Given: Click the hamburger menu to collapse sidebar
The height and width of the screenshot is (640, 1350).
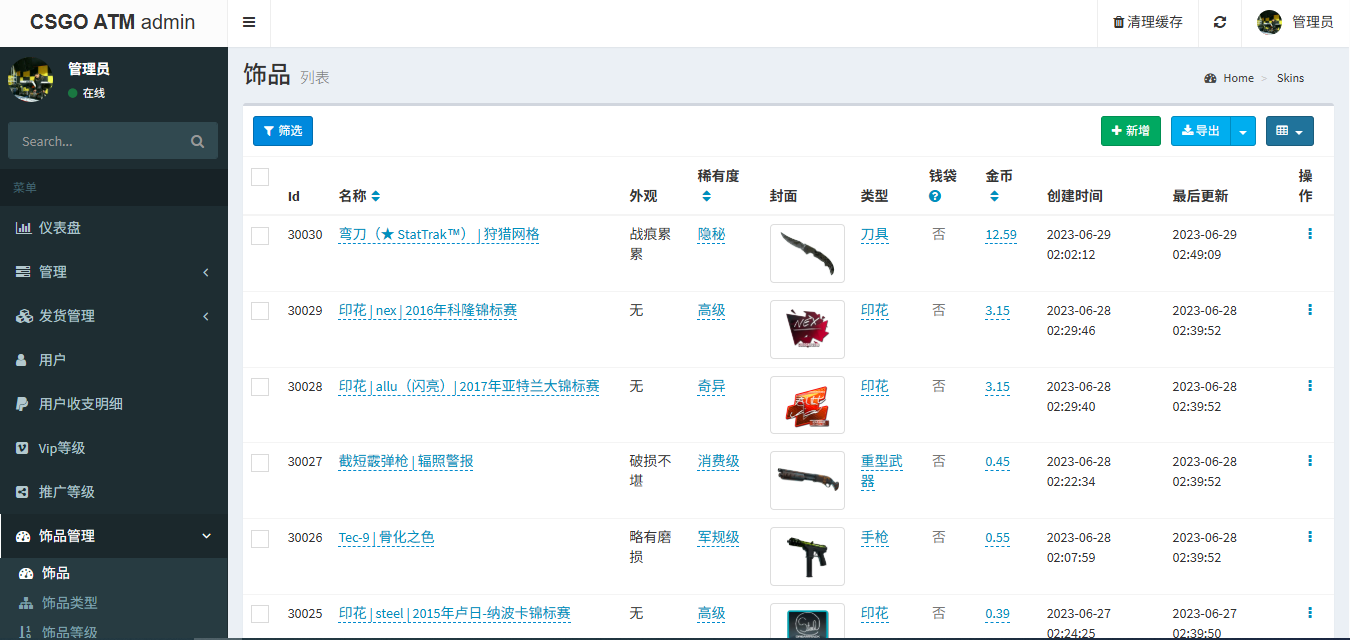Looking at the screenshot, I should pos(248,22).
